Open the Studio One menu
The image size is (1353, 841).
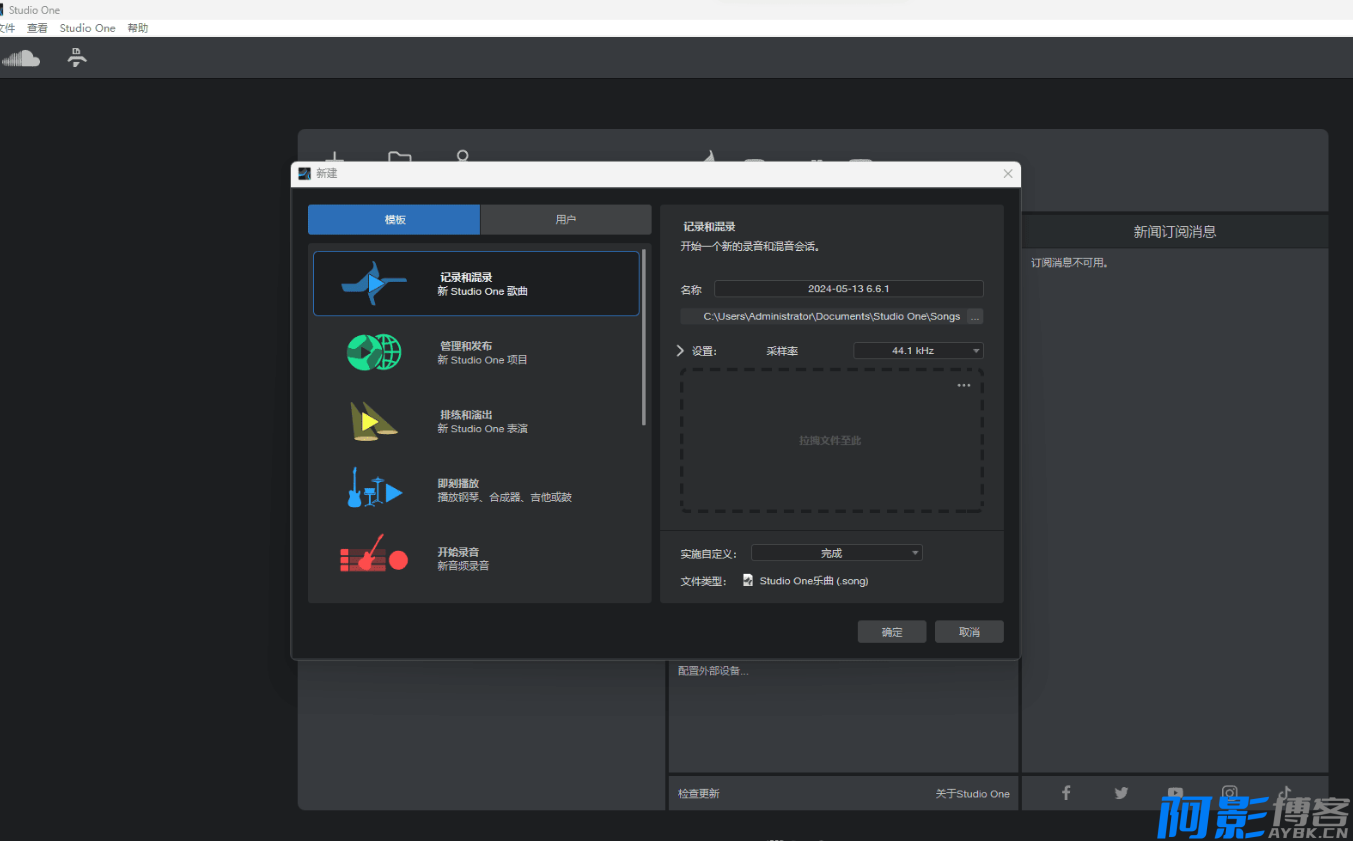[88, 28]
